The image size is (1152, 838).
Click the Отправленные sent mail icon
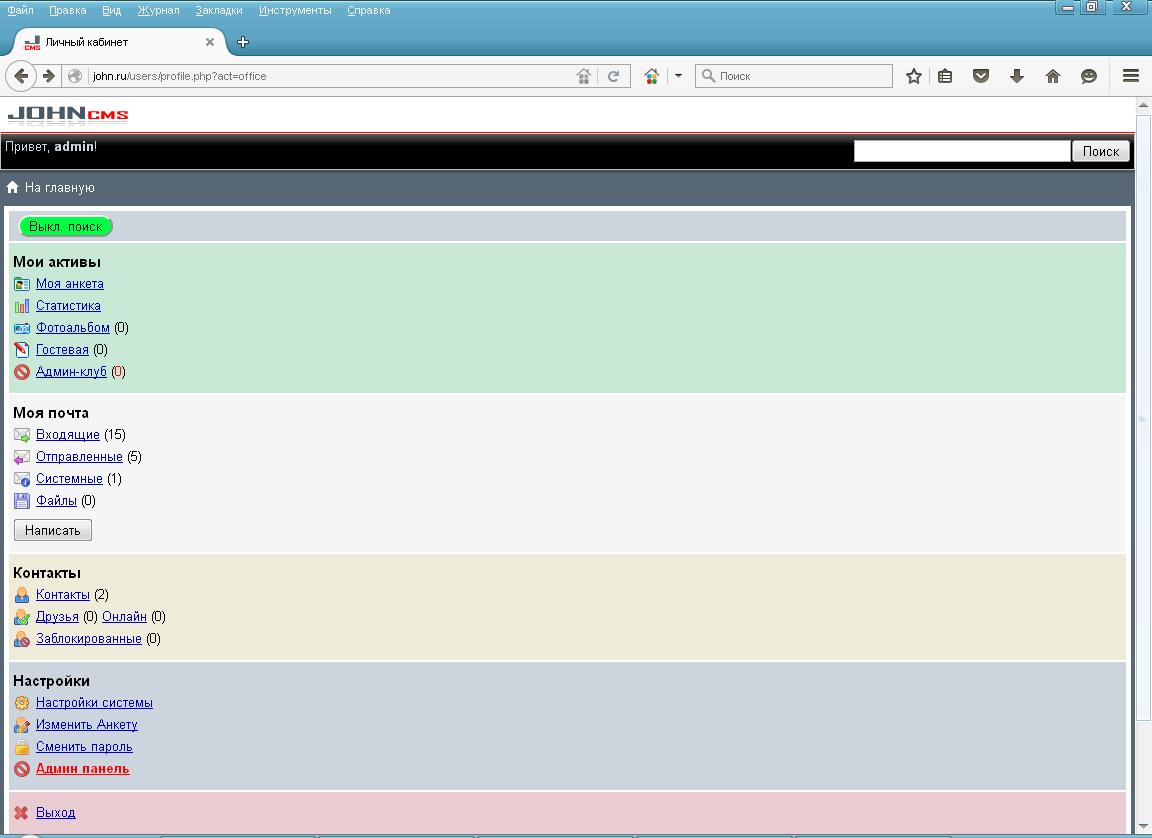(22, 457)
